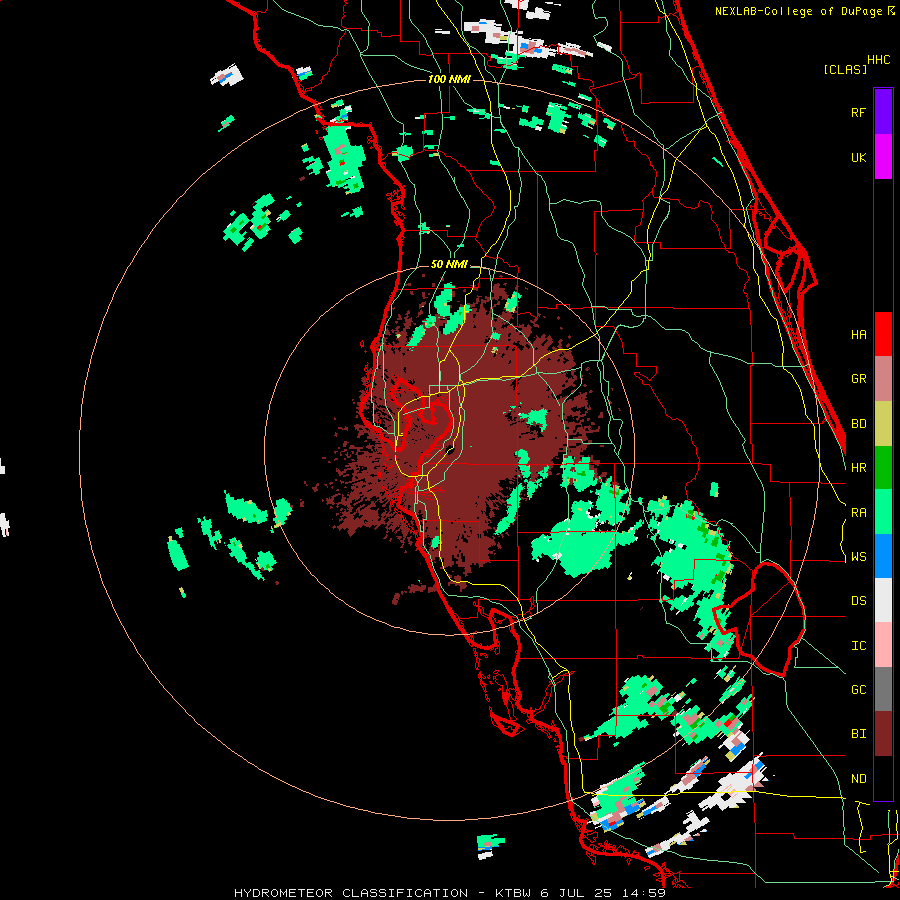Viewport: 900px width, 900px height.
Task: Select the BD yellow legend swatch
Action: (883, 424)
